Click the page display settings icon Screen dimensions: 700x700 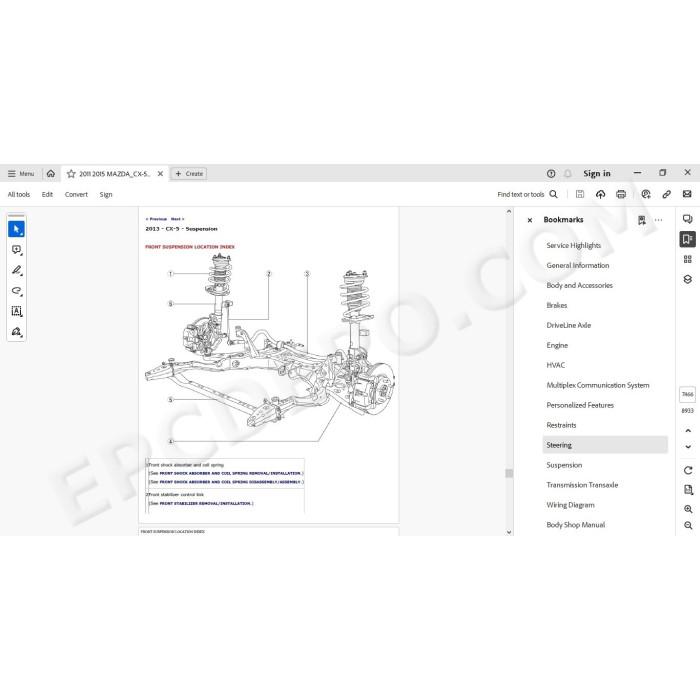tap(688, 490)
